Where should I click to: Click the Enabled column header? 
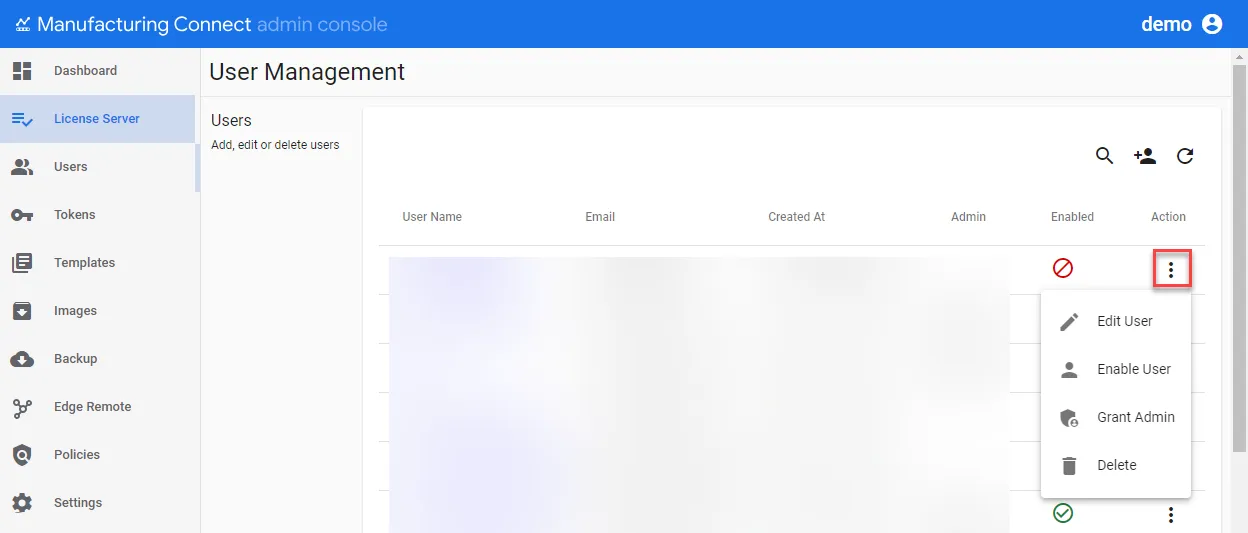click(x=1072, y=217)
